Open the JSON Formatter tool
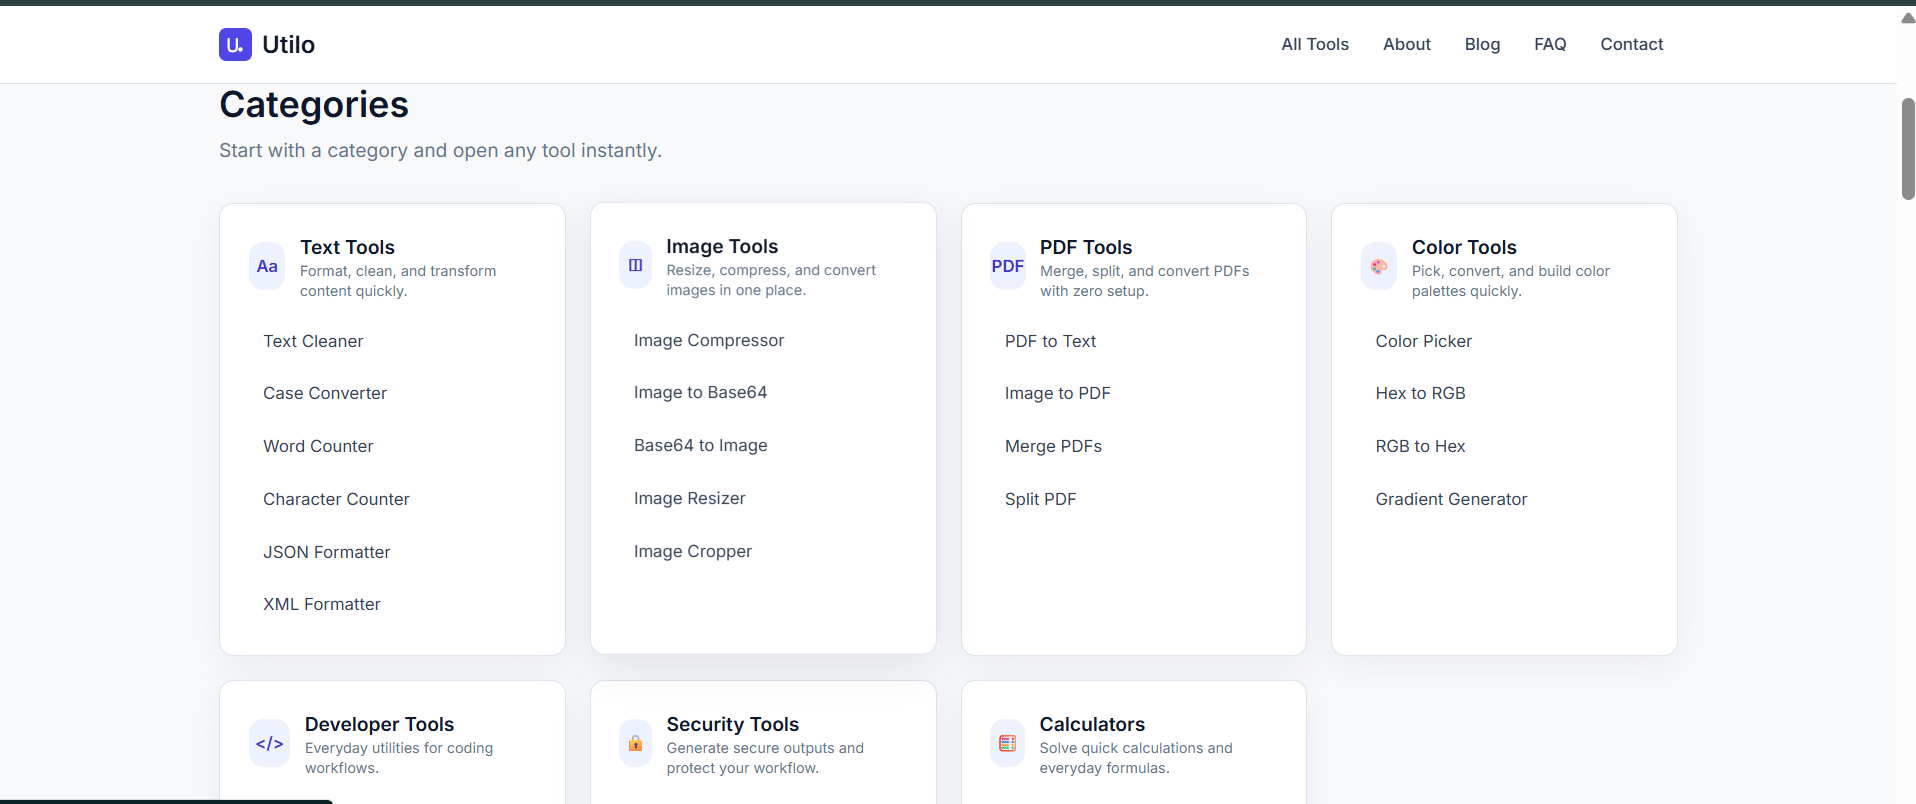The image size is (1916, 804). (x=327, y=552)
